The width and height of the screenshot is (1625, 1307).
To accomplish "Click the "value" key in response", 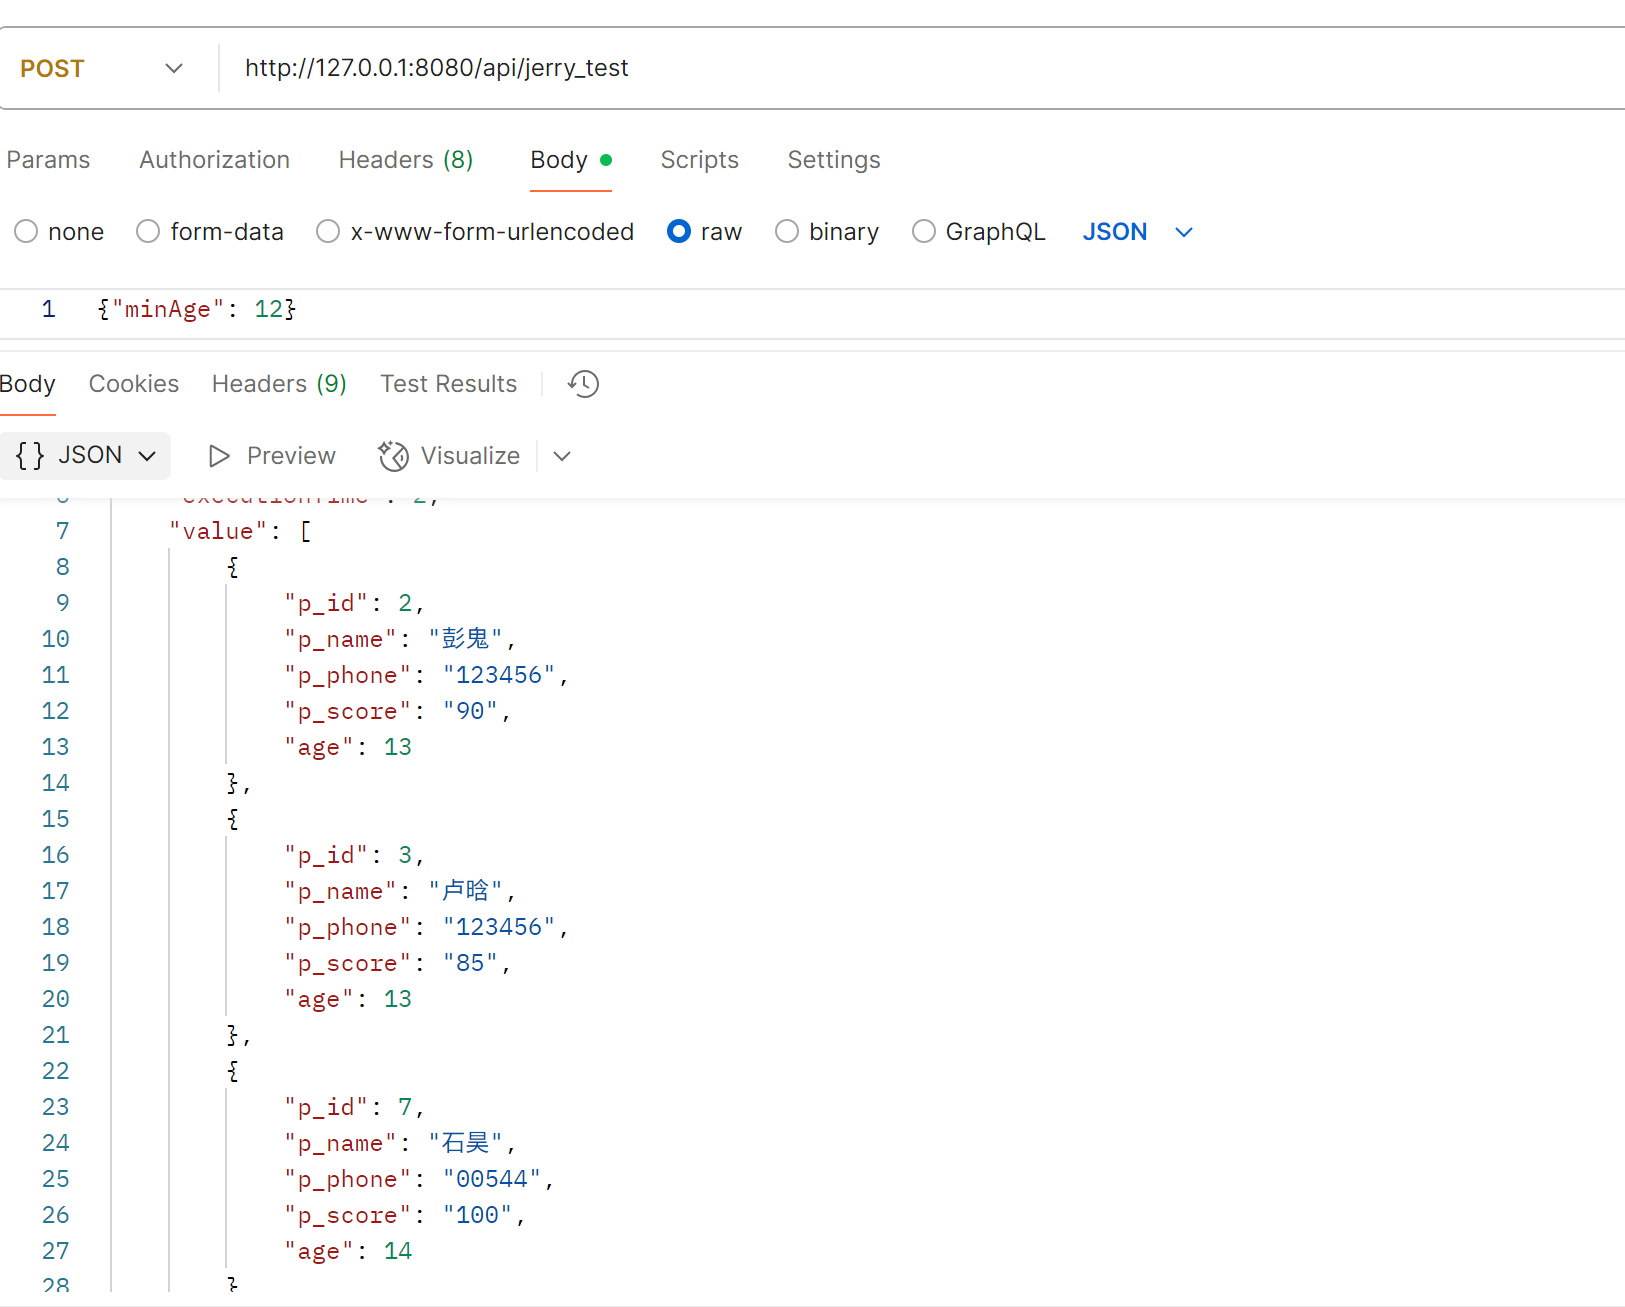I will point(218,531).
